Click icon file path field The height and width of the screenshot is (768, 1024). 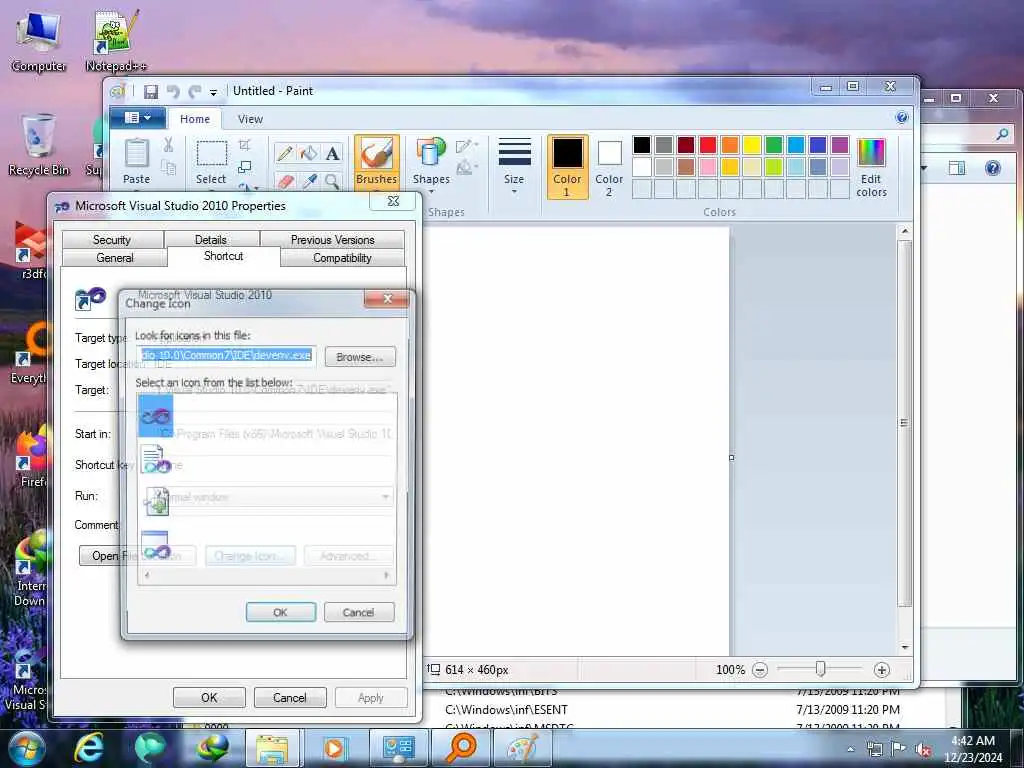(227, 355)
